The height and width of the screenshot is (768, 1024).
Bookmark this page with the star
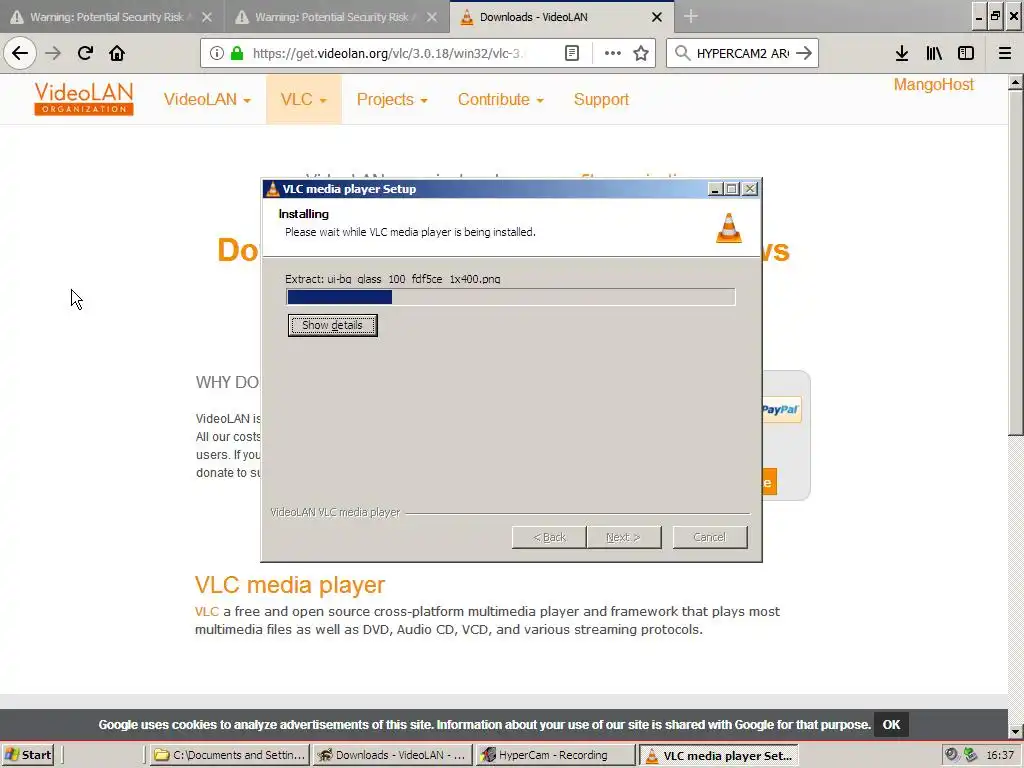tap(641, 53)
